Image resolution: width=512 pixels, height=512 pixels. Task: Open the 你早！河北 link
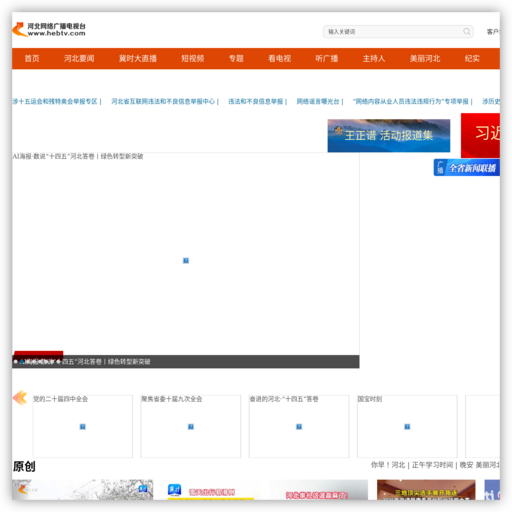[x=388, y=465]
